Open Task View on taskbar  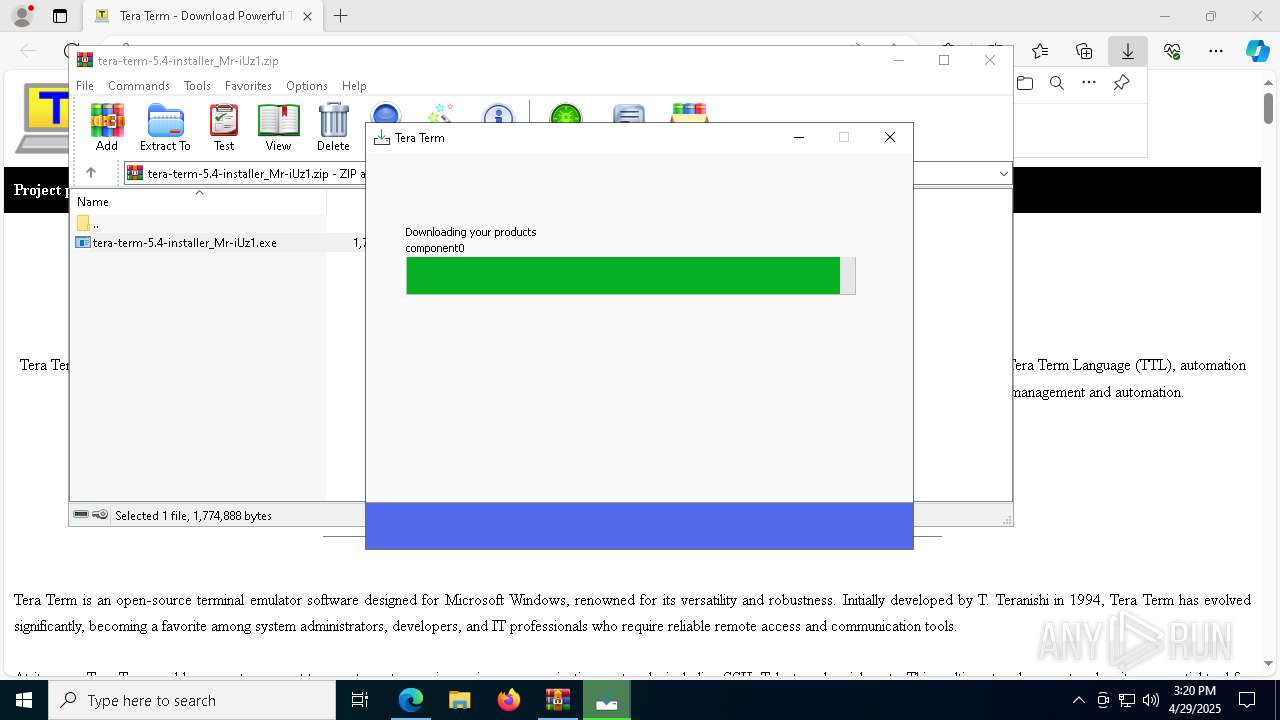(x=361, y=701)
